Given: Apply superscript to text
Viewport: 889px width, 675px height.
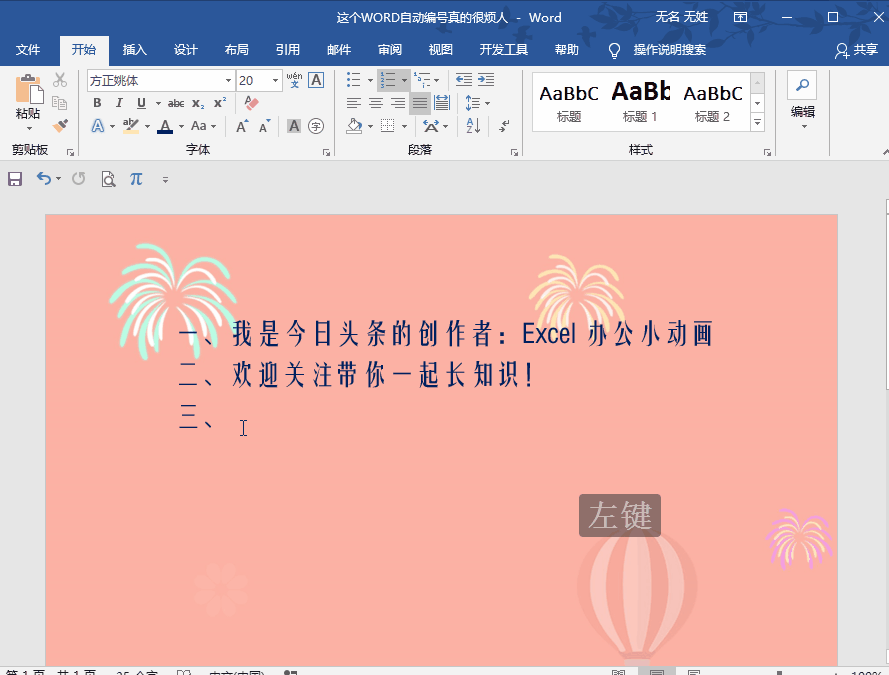Looking at the screenshot, I should click(219, 102).
